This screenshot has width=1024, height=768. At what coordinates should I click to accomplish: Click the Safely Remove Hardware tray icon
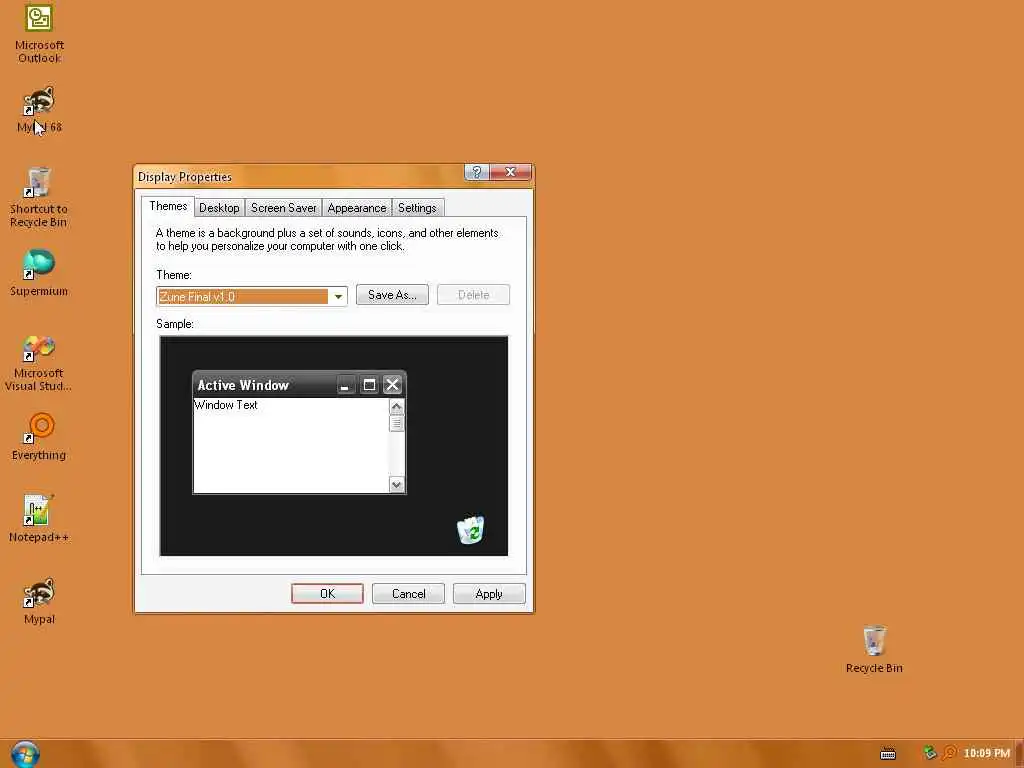[x=929, y=753]
